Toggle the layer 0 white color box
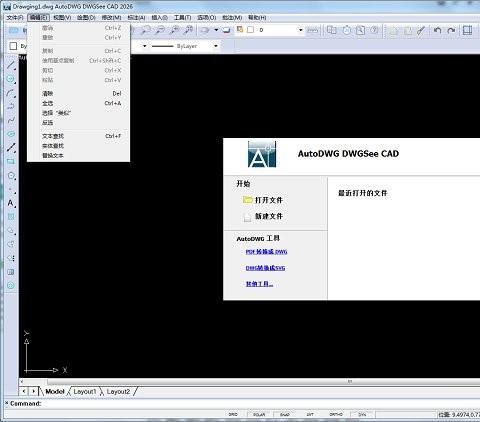Image resolution: width=480 pixels, height=422 pixels. point(251,30)
